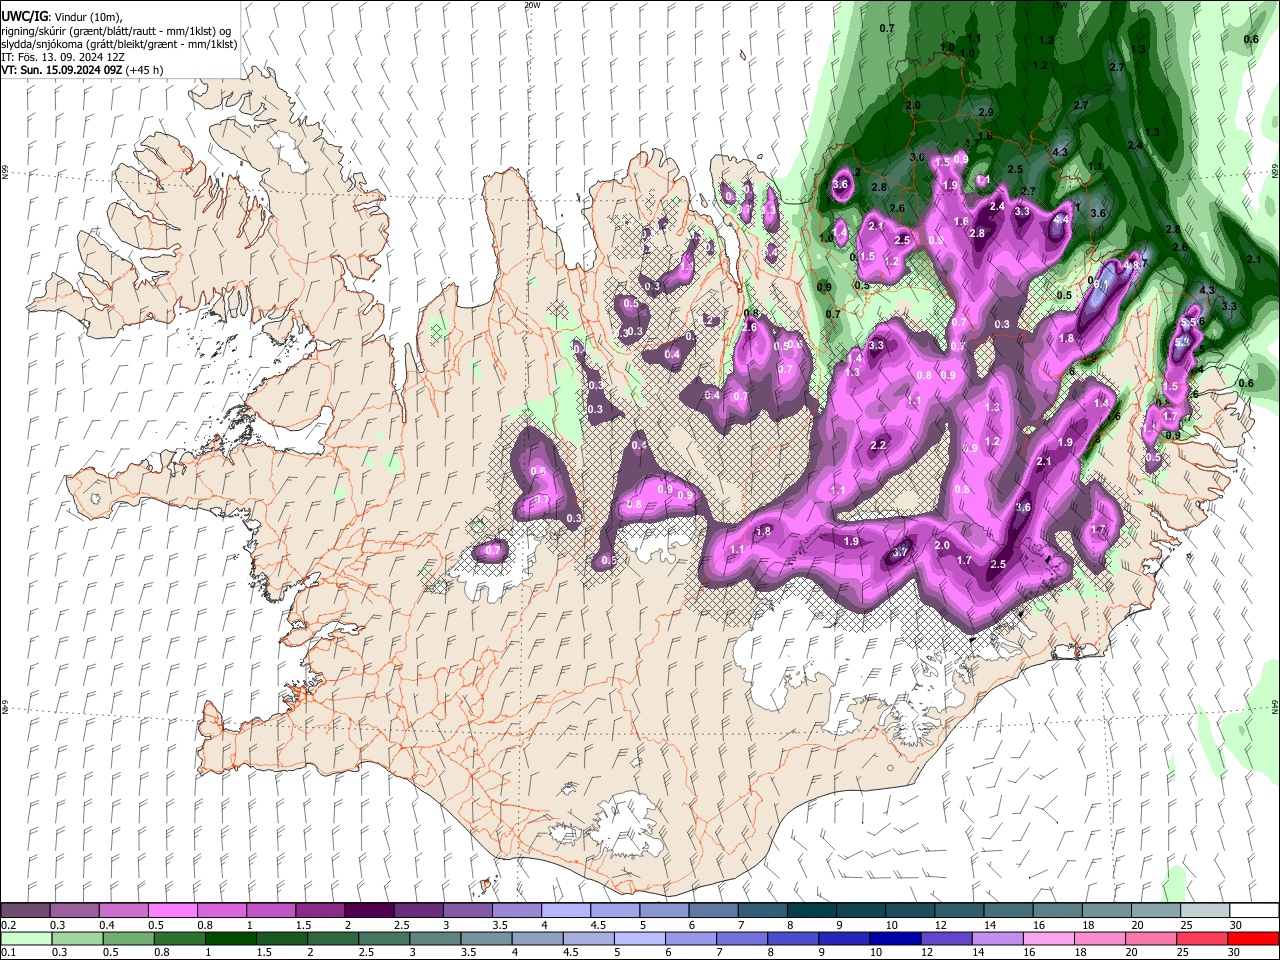This screenshot has height=960, width=1280.
Task: Click the bright pink 0.5–0.8 snow swatch
Action: pos(172,911)
